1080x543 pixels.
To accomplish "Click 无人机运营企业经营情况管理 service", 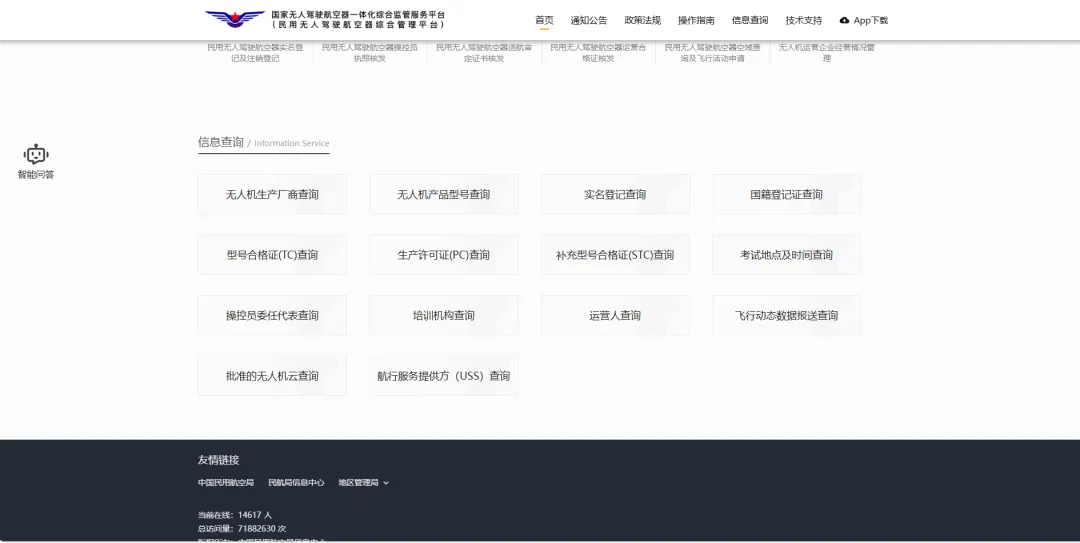I will pos(827,53).
